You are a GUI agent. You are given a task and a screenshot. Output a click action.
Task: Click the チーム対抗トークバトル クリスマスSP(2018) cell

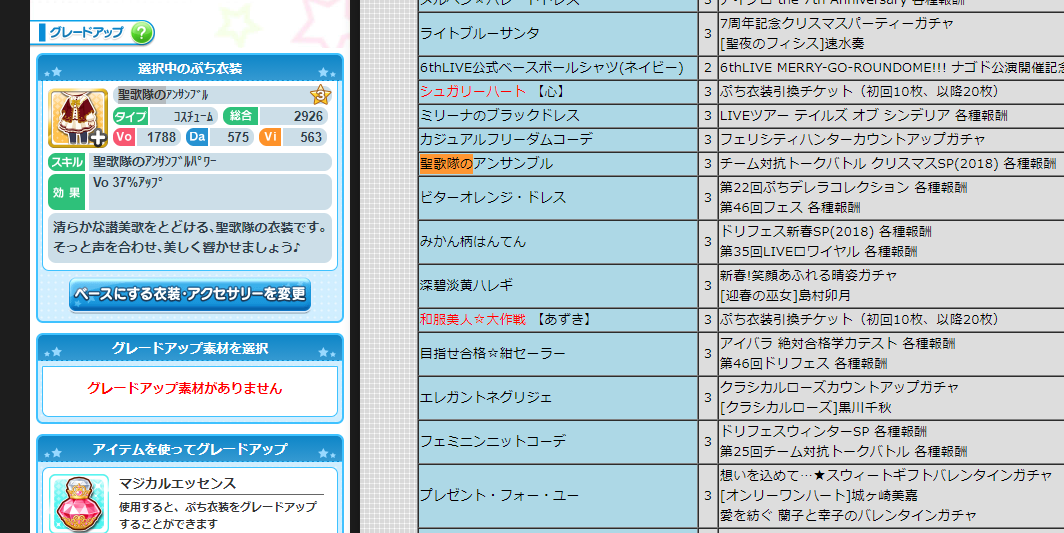click(891, 164)
